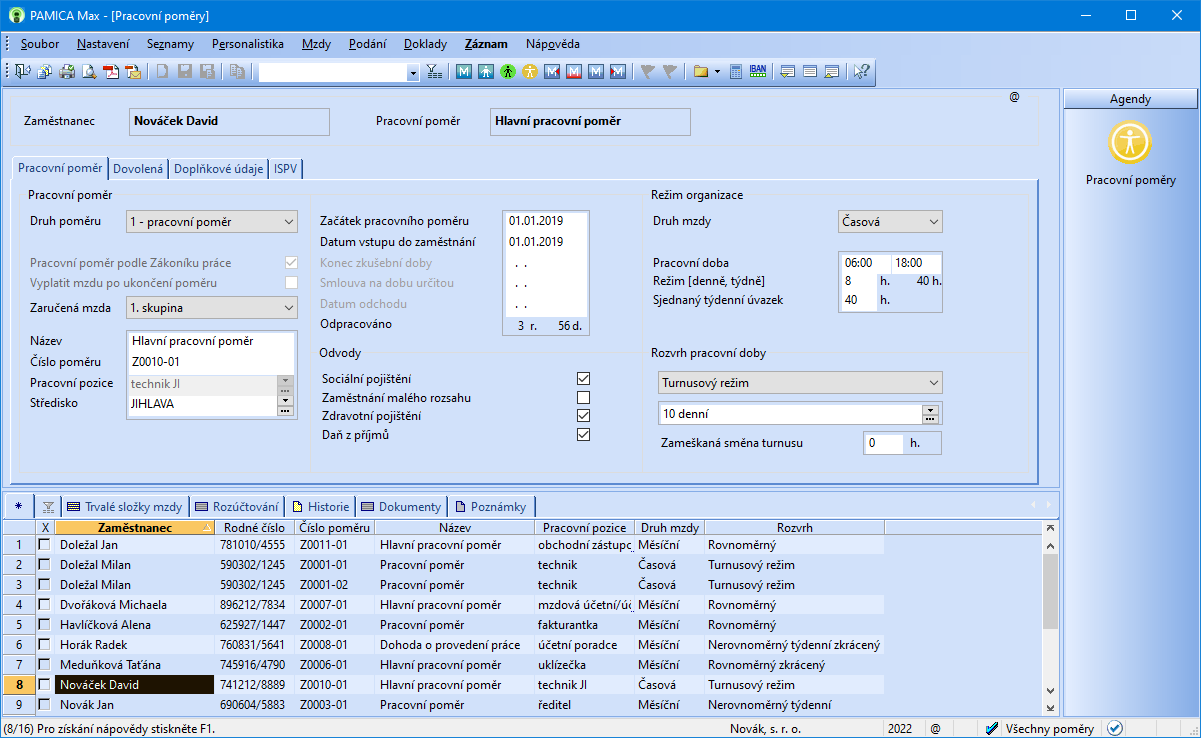Check the row checkbox for Doležal Jan
The image size is (1201, 738).
44,544
